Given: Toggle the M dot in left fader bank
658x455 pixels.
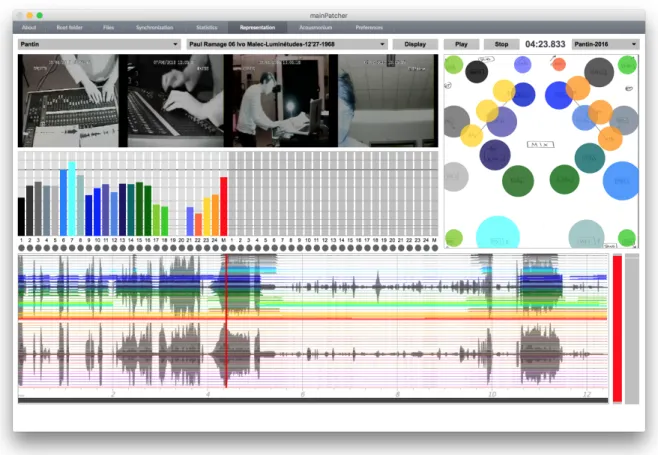Looking at the screenshot, I should click(224, 248).
